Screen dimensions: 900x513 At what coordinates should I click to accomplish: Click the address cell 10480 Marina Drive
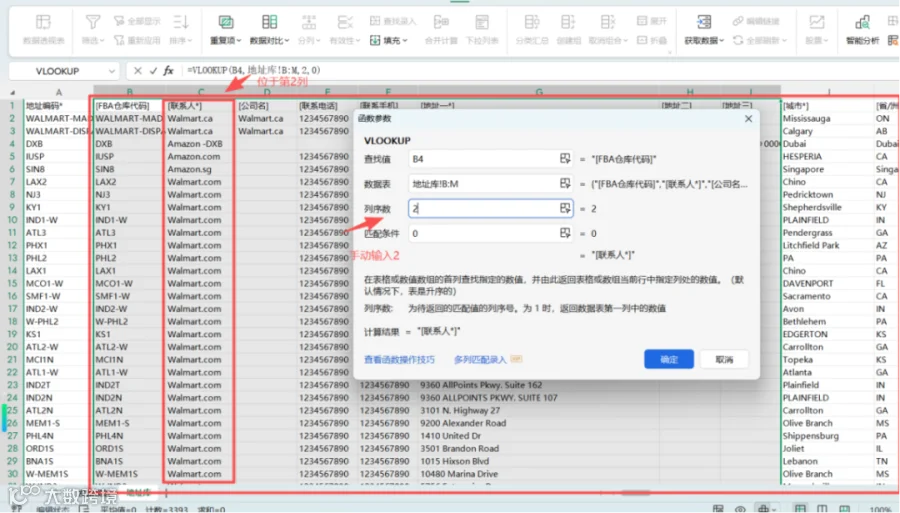(538, 474)
